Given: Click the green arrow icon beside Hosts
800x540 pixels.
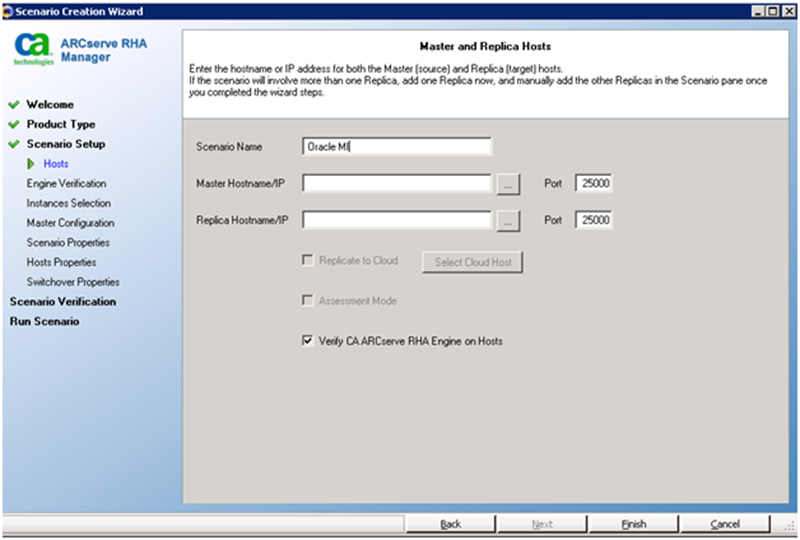Looking at the screenshot, I should coord(31,164).
